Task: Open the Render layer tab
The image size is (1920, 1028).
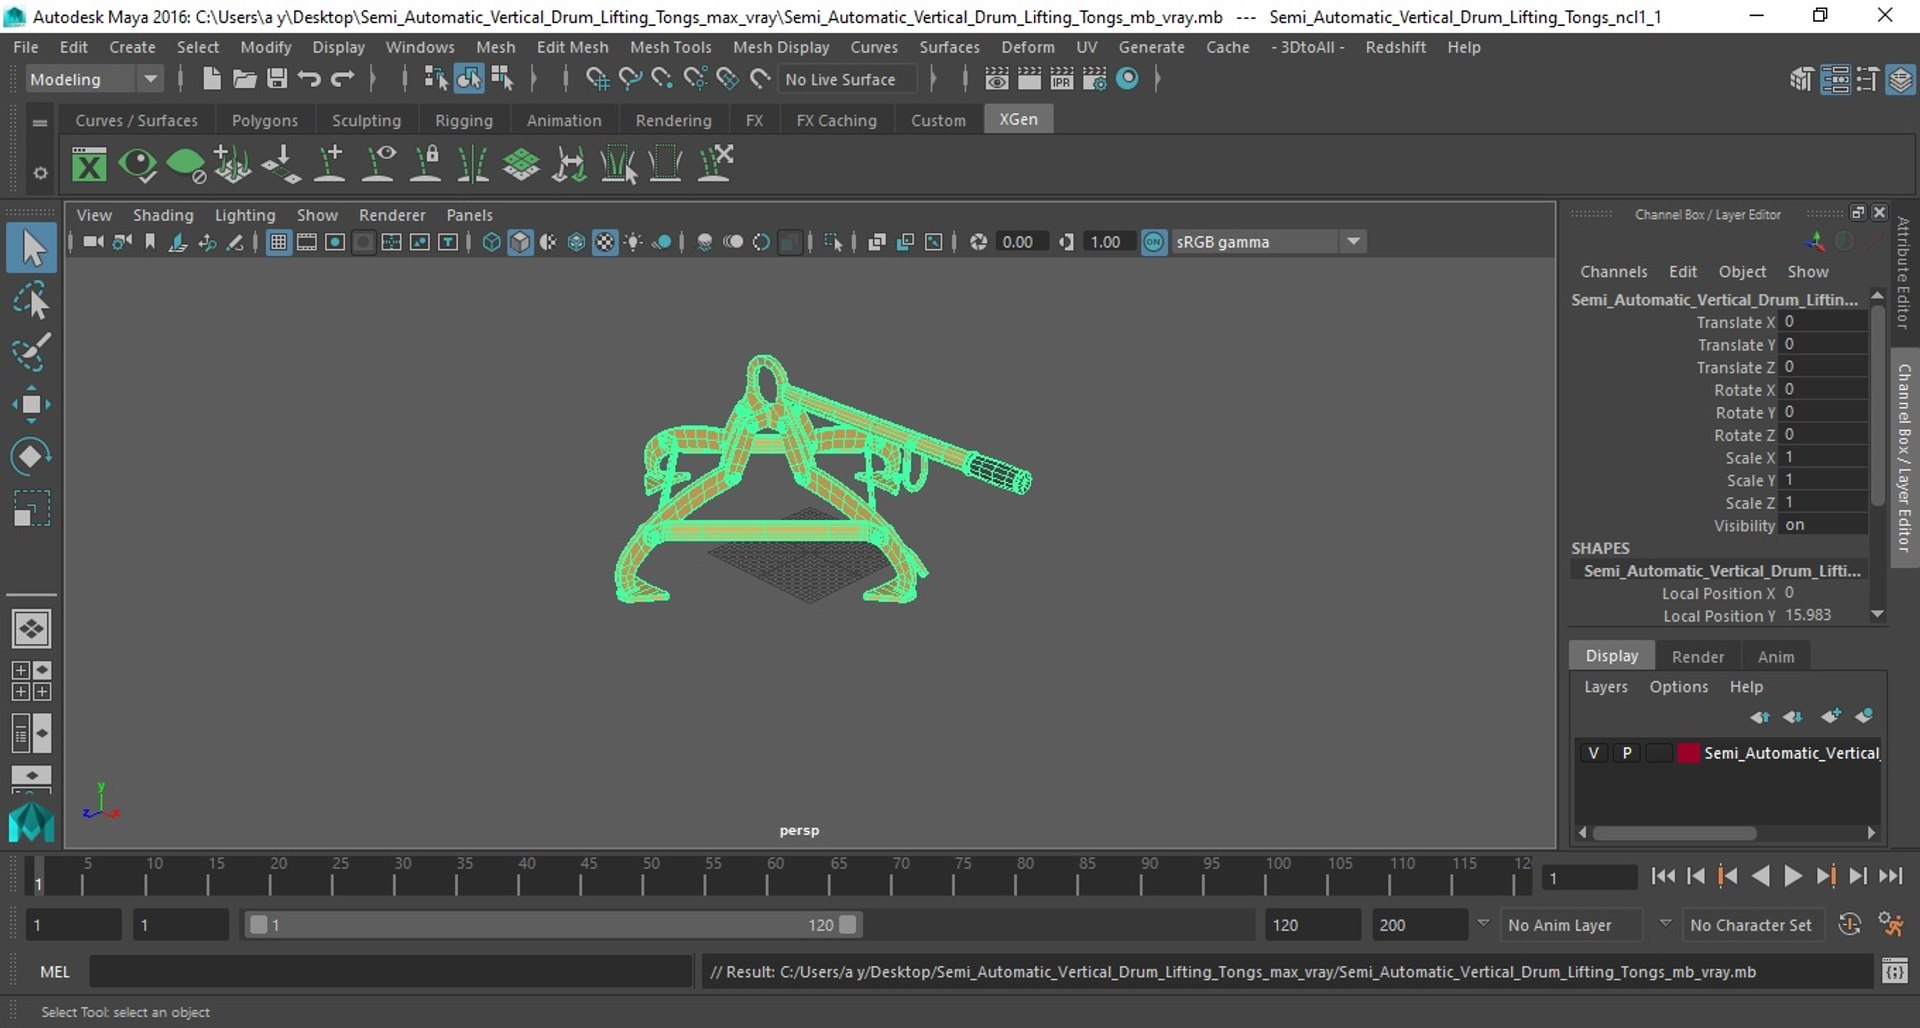Action: (x=1698, y=657)
